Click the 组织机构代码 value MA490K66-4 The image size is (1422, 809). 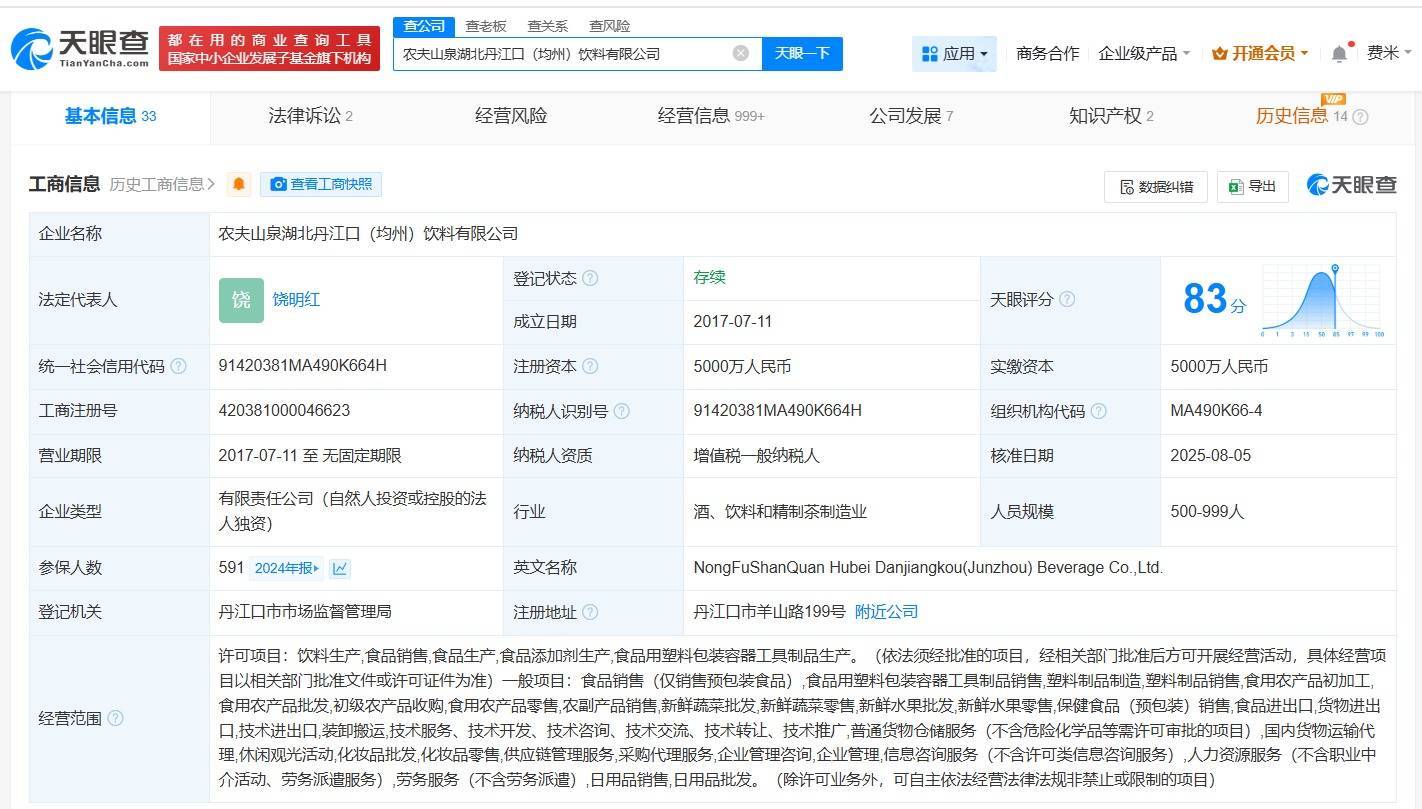[x=1216, y=411]
